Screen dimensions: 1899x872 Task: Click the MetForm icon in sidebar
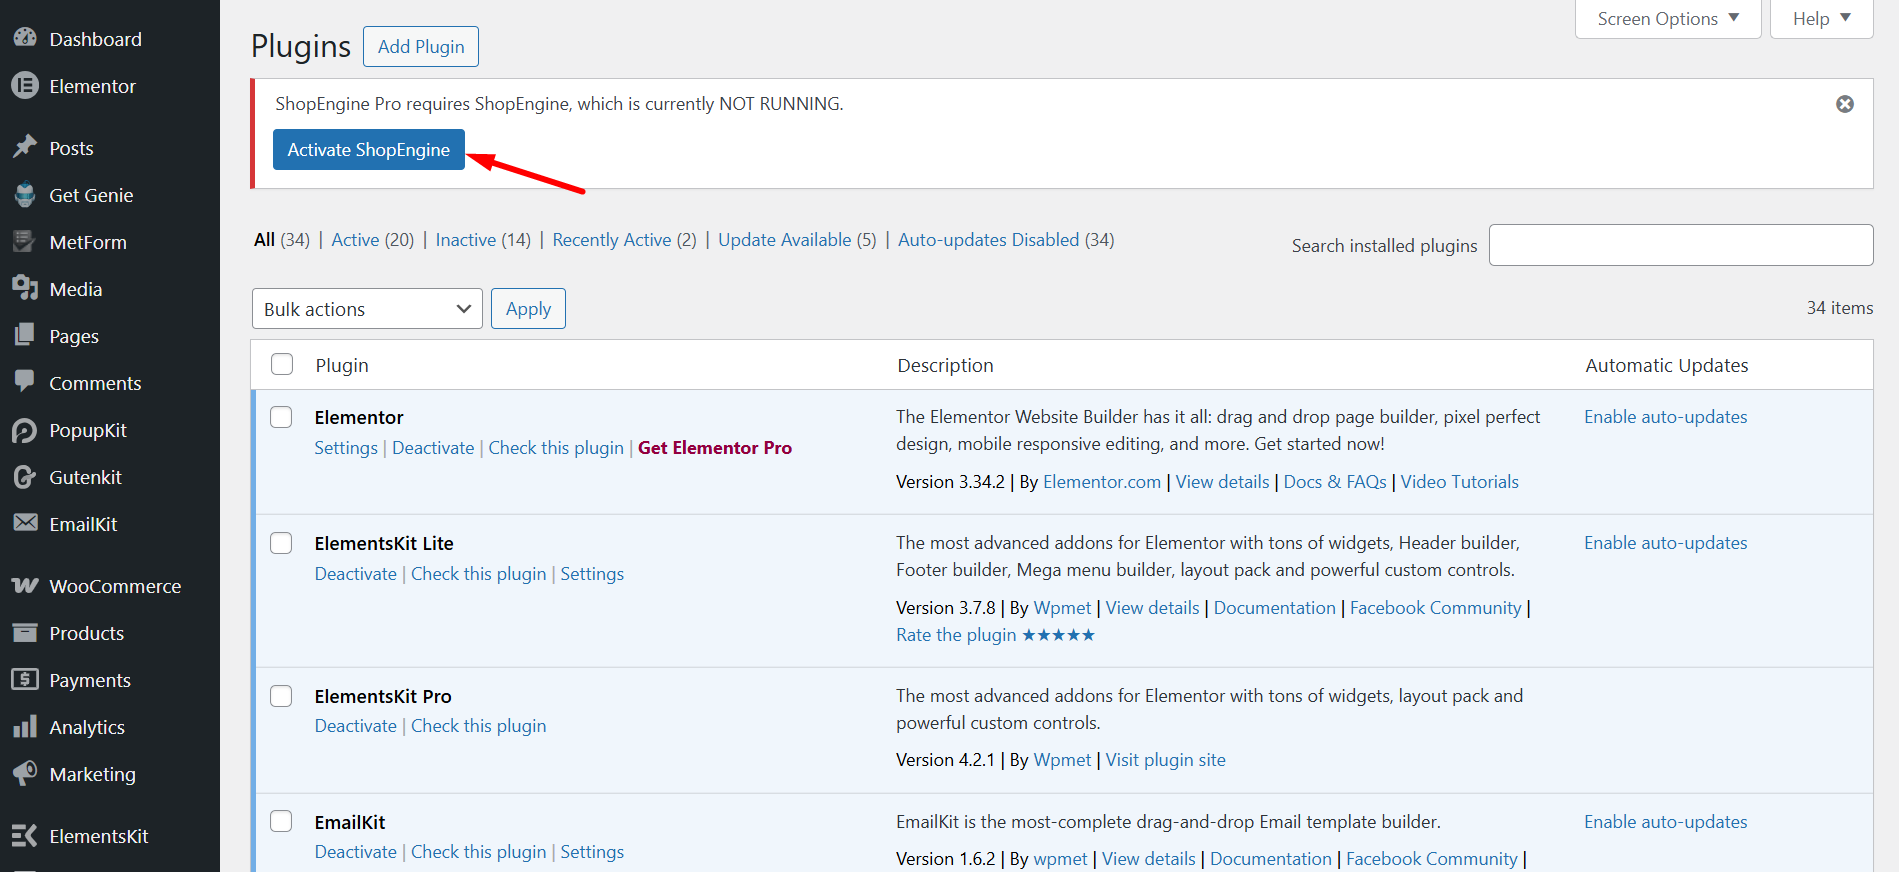coord(25,242)
